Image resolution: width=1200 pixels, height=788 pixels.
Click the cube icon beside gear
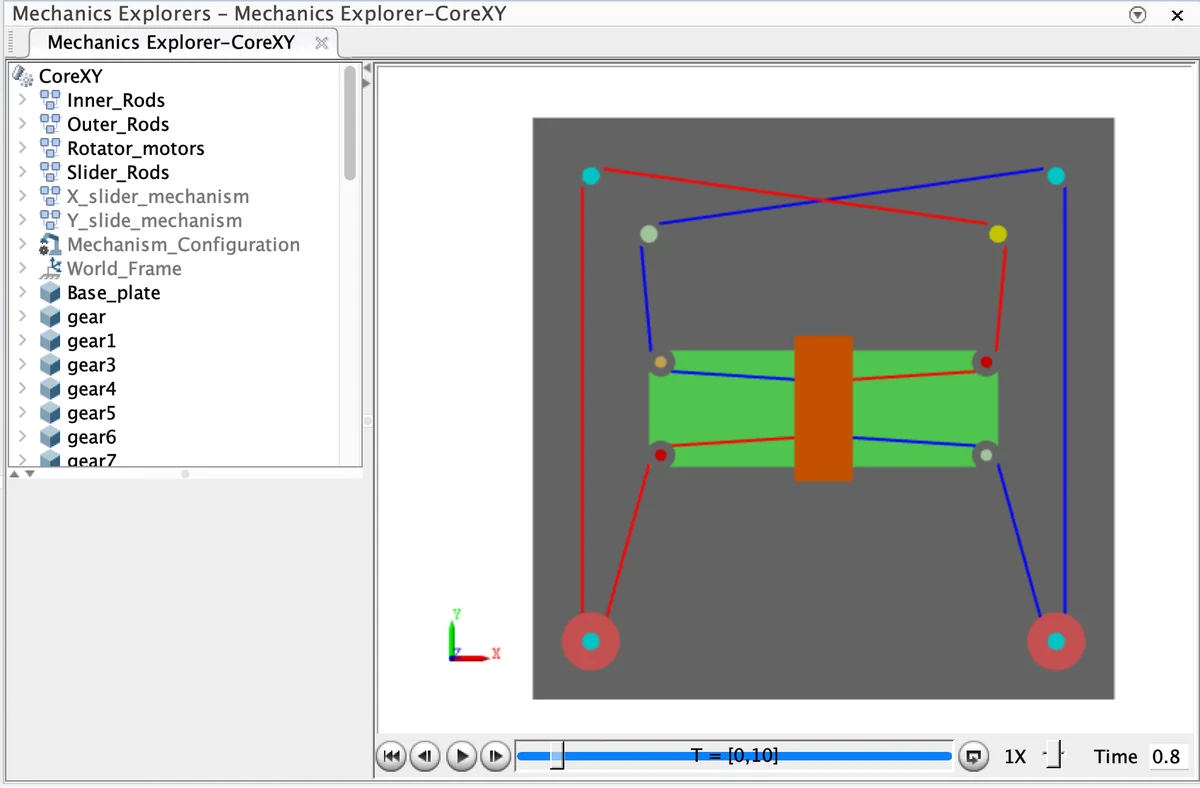pyautogui.click(x=50, y=317)
